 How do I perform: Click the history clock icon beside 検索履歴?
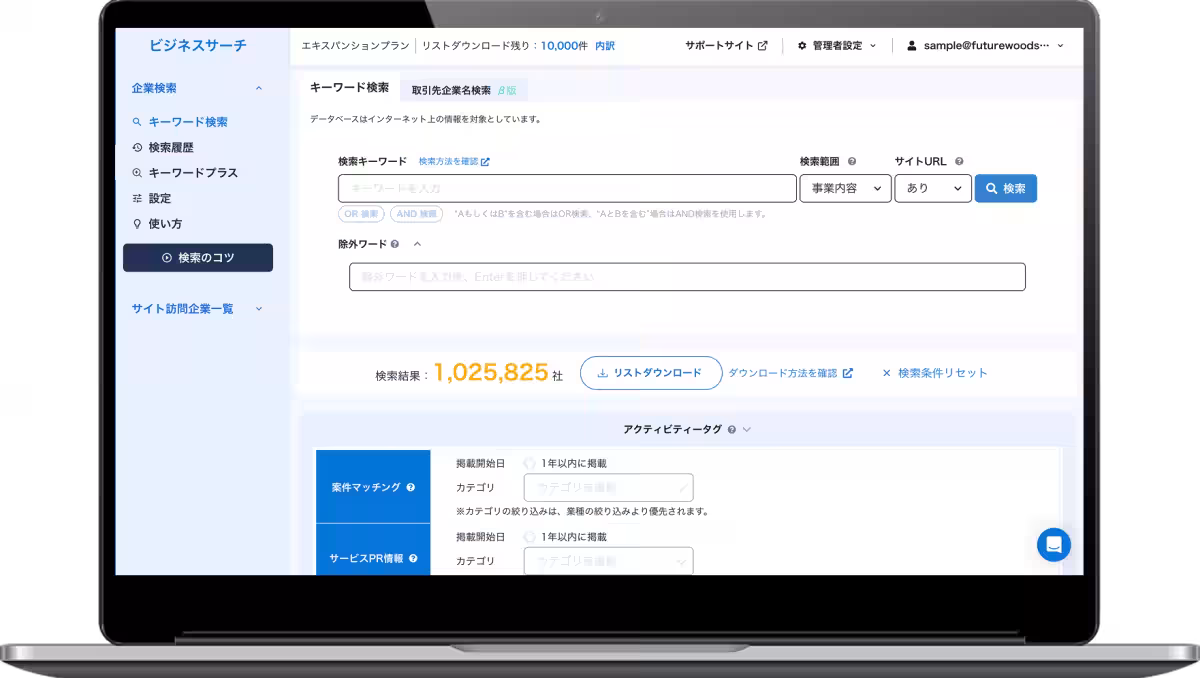[x=137, y=147]
